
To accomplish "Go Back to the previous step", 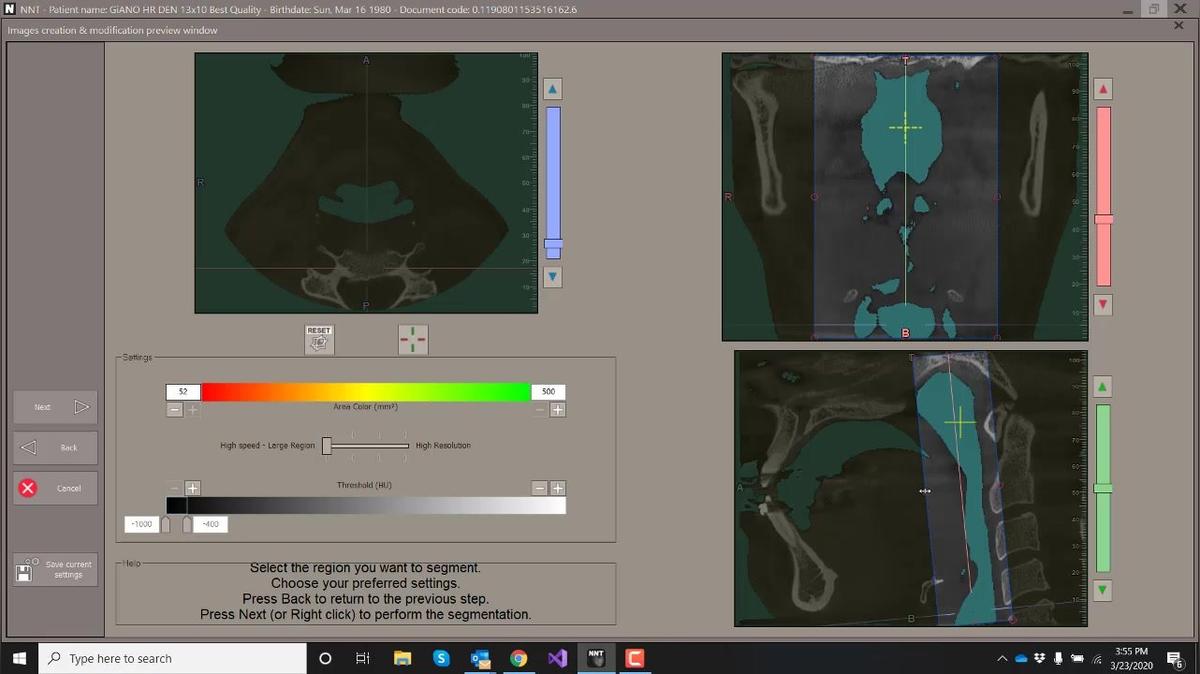I will (x=56, y=448).
